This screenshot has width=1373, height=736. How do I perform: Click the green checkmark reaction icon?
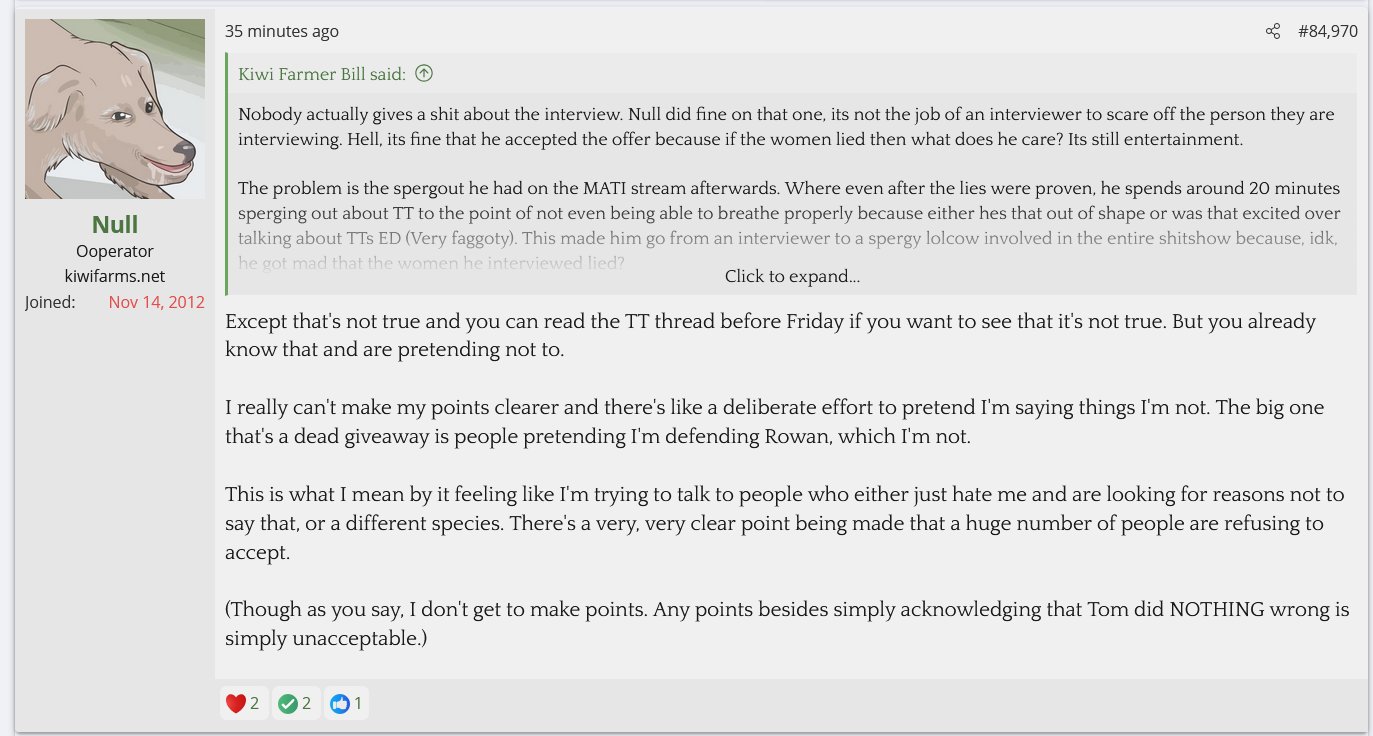pyautogui.click(x=288, y=704)
